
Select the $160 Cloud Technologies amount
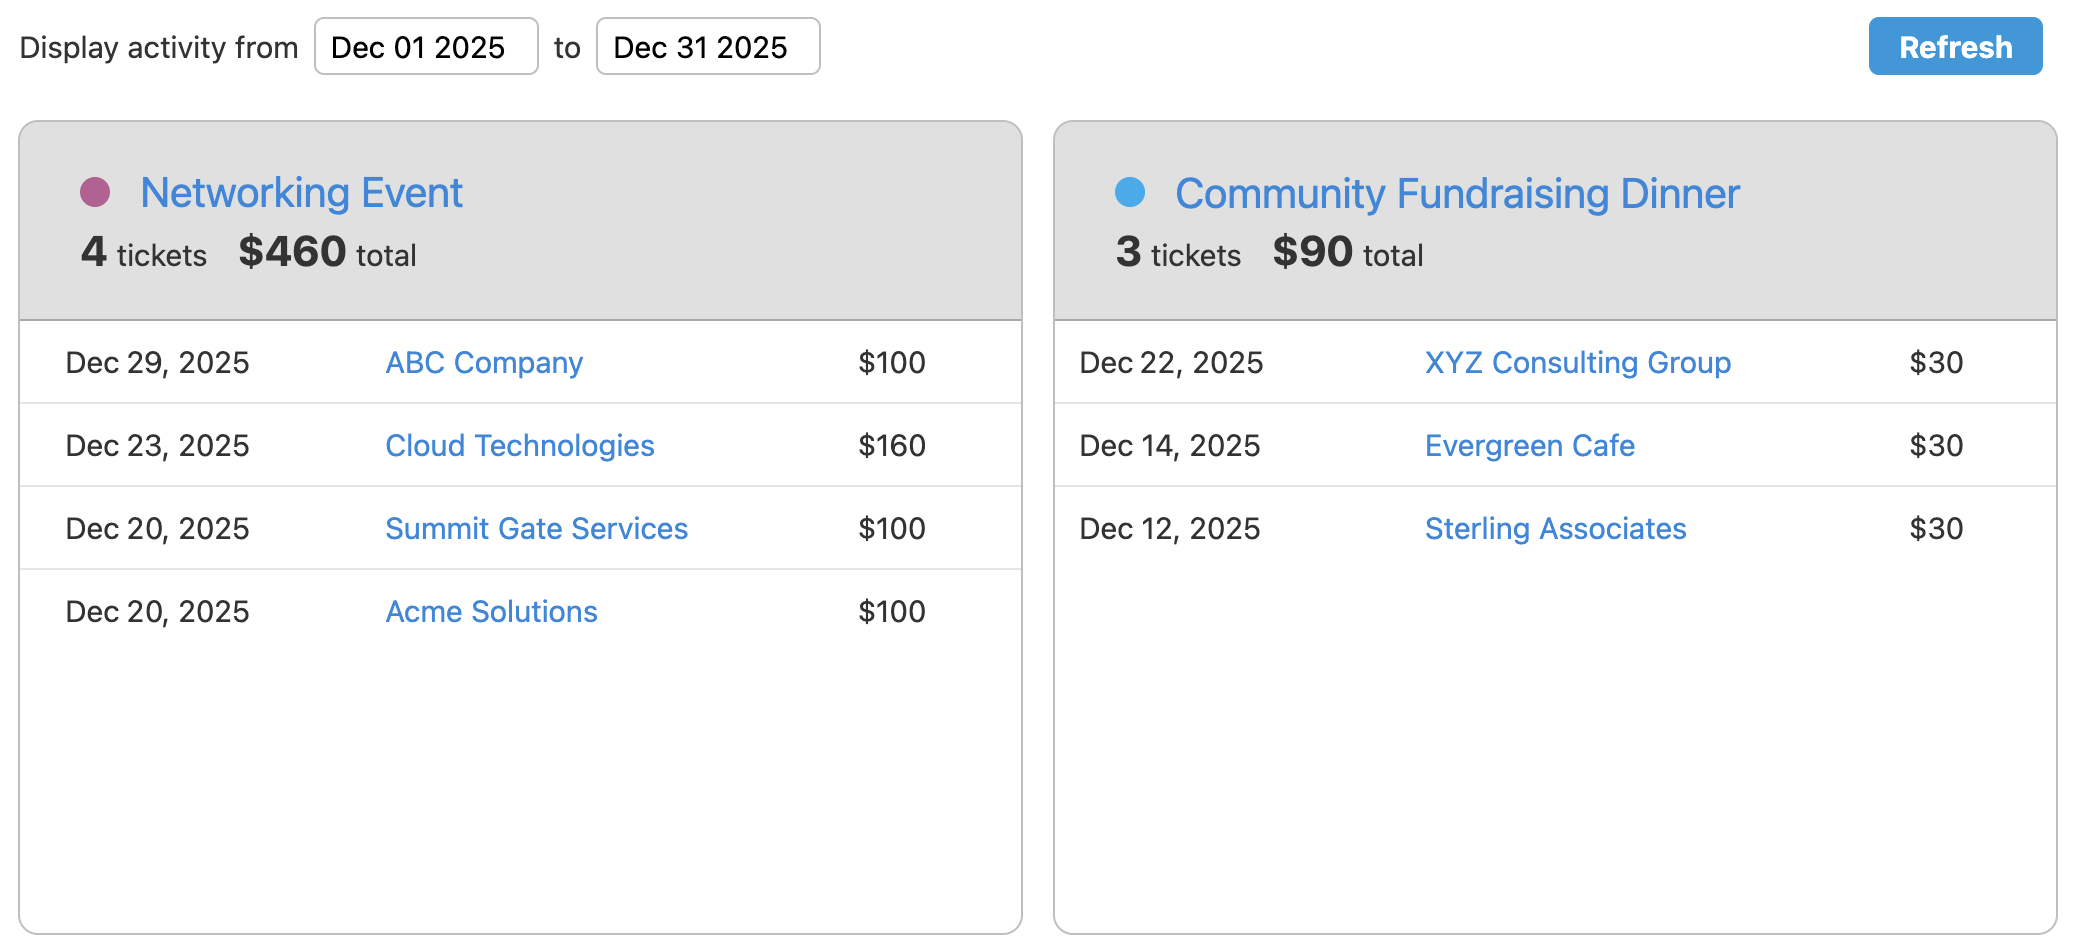891,446
